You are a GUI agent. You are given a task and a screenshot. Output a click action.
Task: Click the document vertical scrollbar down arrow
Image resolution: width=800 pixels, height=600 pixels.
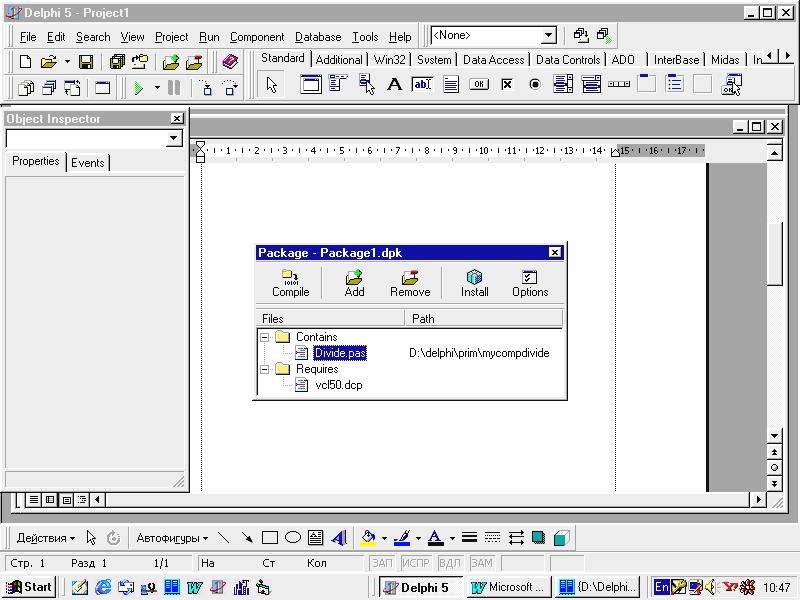tap(774, 436)
